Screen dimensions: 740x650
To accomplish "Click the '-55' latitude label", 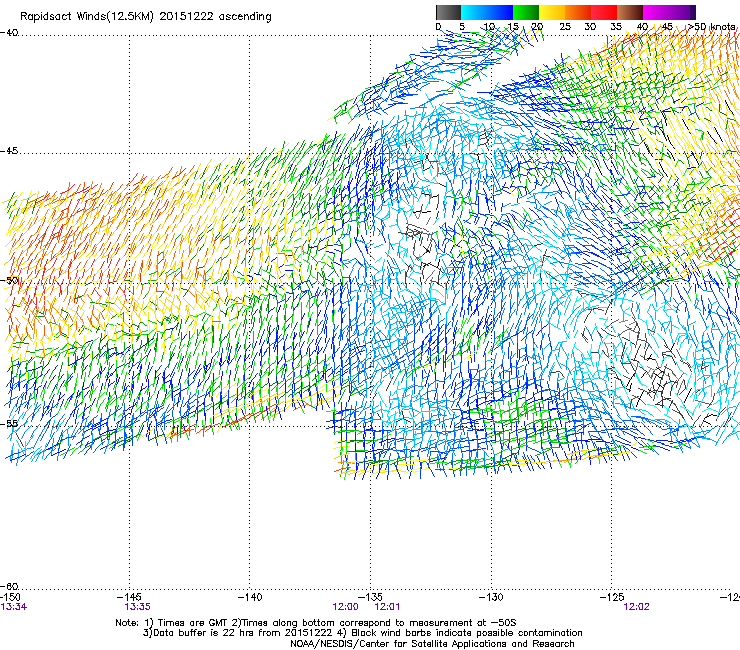I will point(9,424).
